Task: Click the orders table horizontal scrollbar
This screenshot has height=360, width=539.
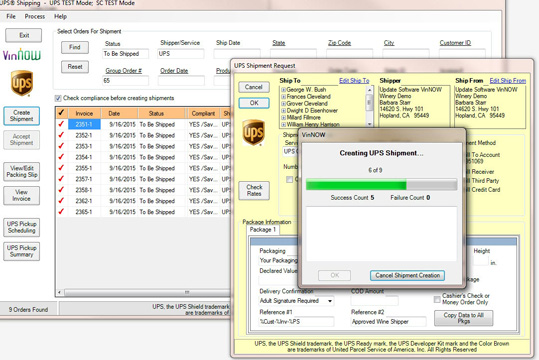Action: 143,293
